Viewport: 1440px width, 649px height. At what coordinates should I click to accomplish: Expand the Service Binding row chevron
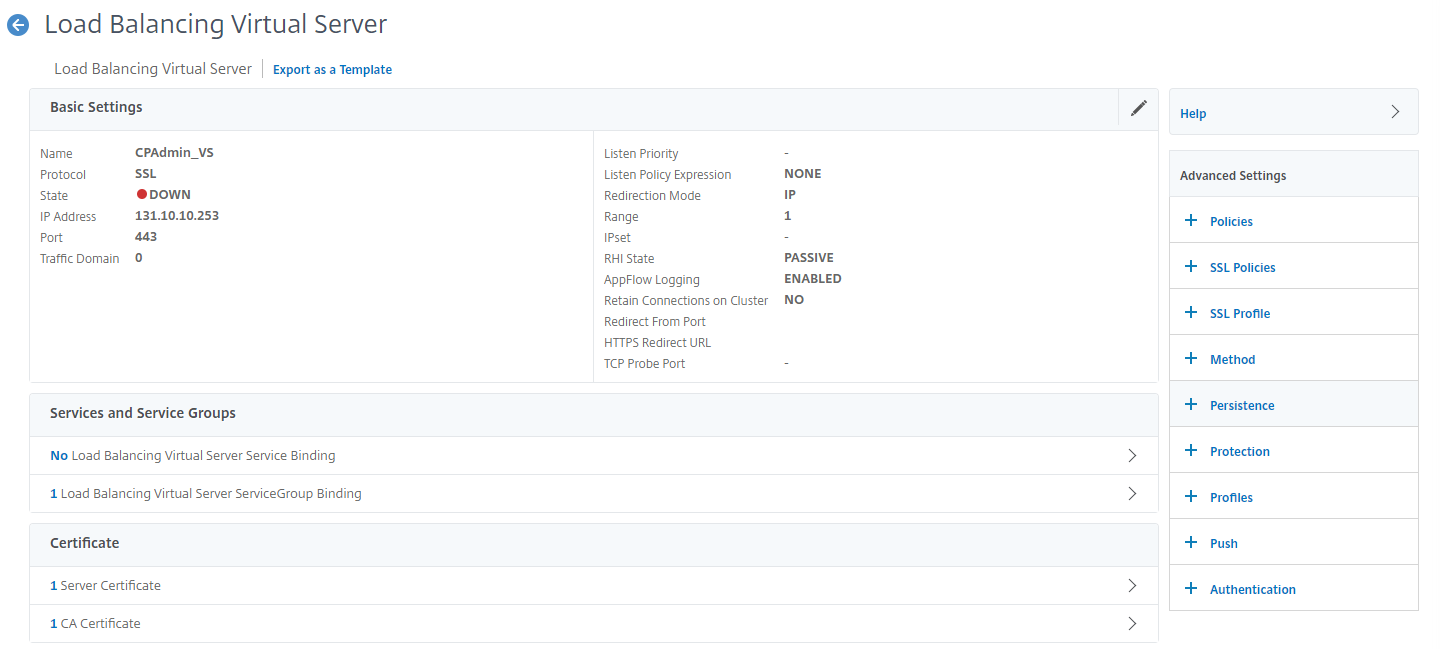(1132, 456)
